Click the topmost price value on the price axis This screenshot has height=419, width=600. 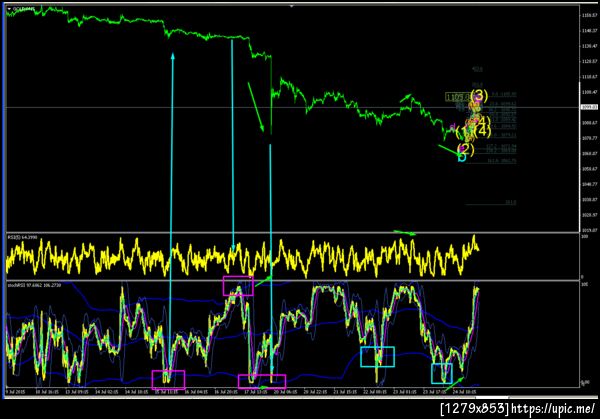click(590, 15)
